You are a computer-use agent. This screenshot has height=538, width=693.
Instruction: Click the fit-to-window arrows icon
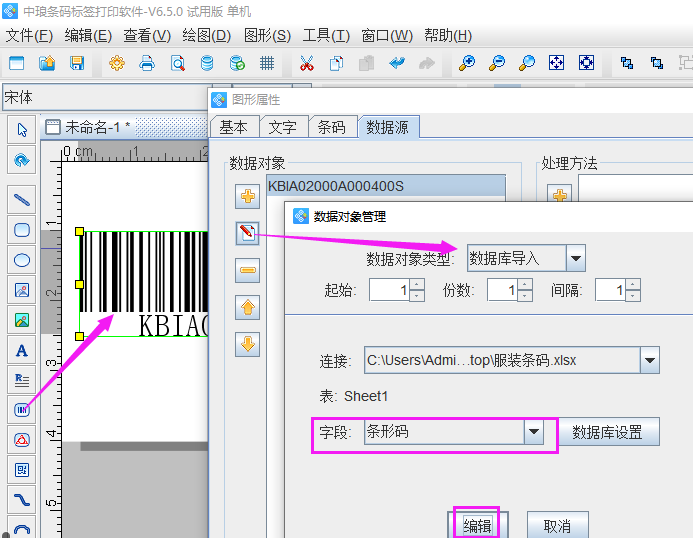tap(556, 63)
